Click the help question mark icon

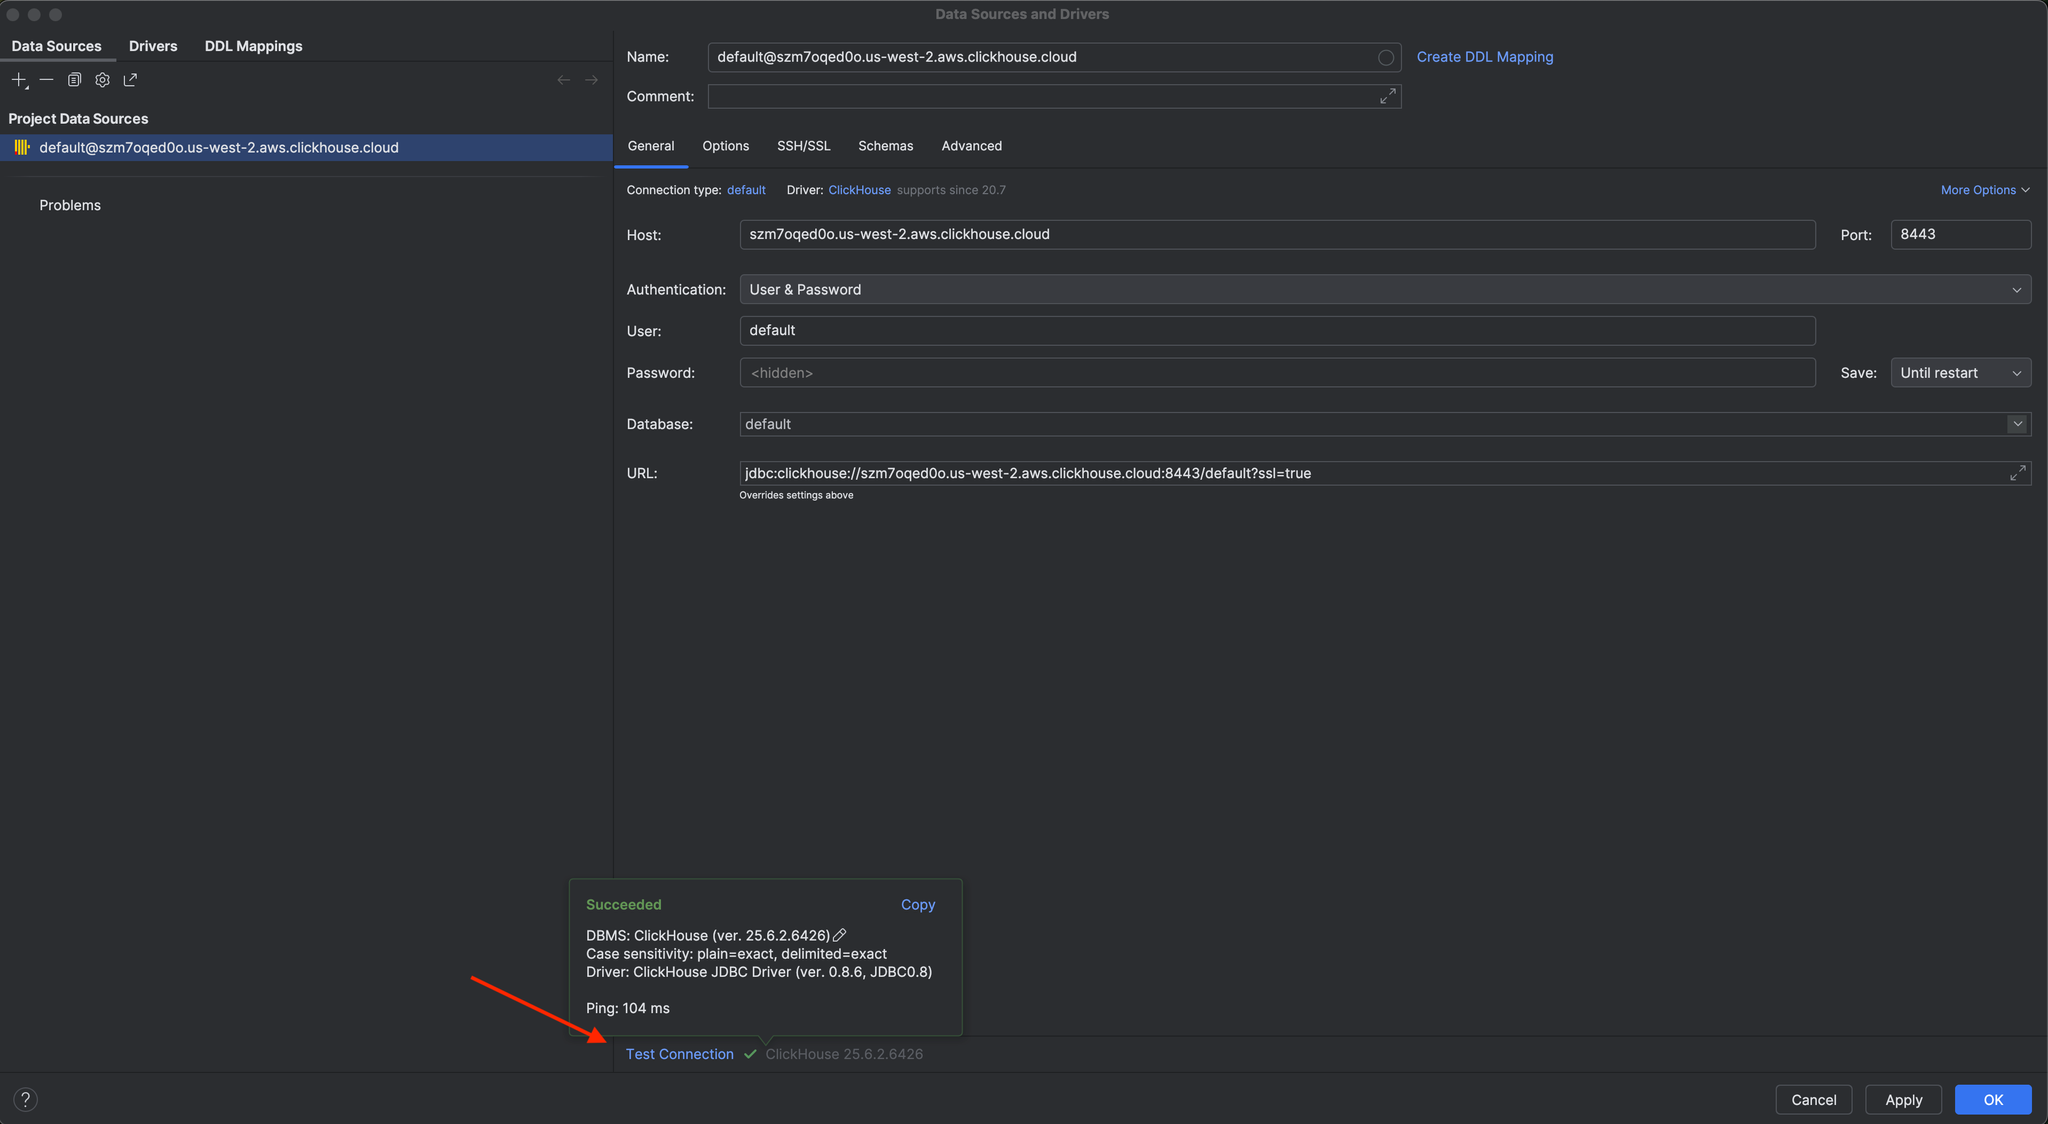(26, 1098)
